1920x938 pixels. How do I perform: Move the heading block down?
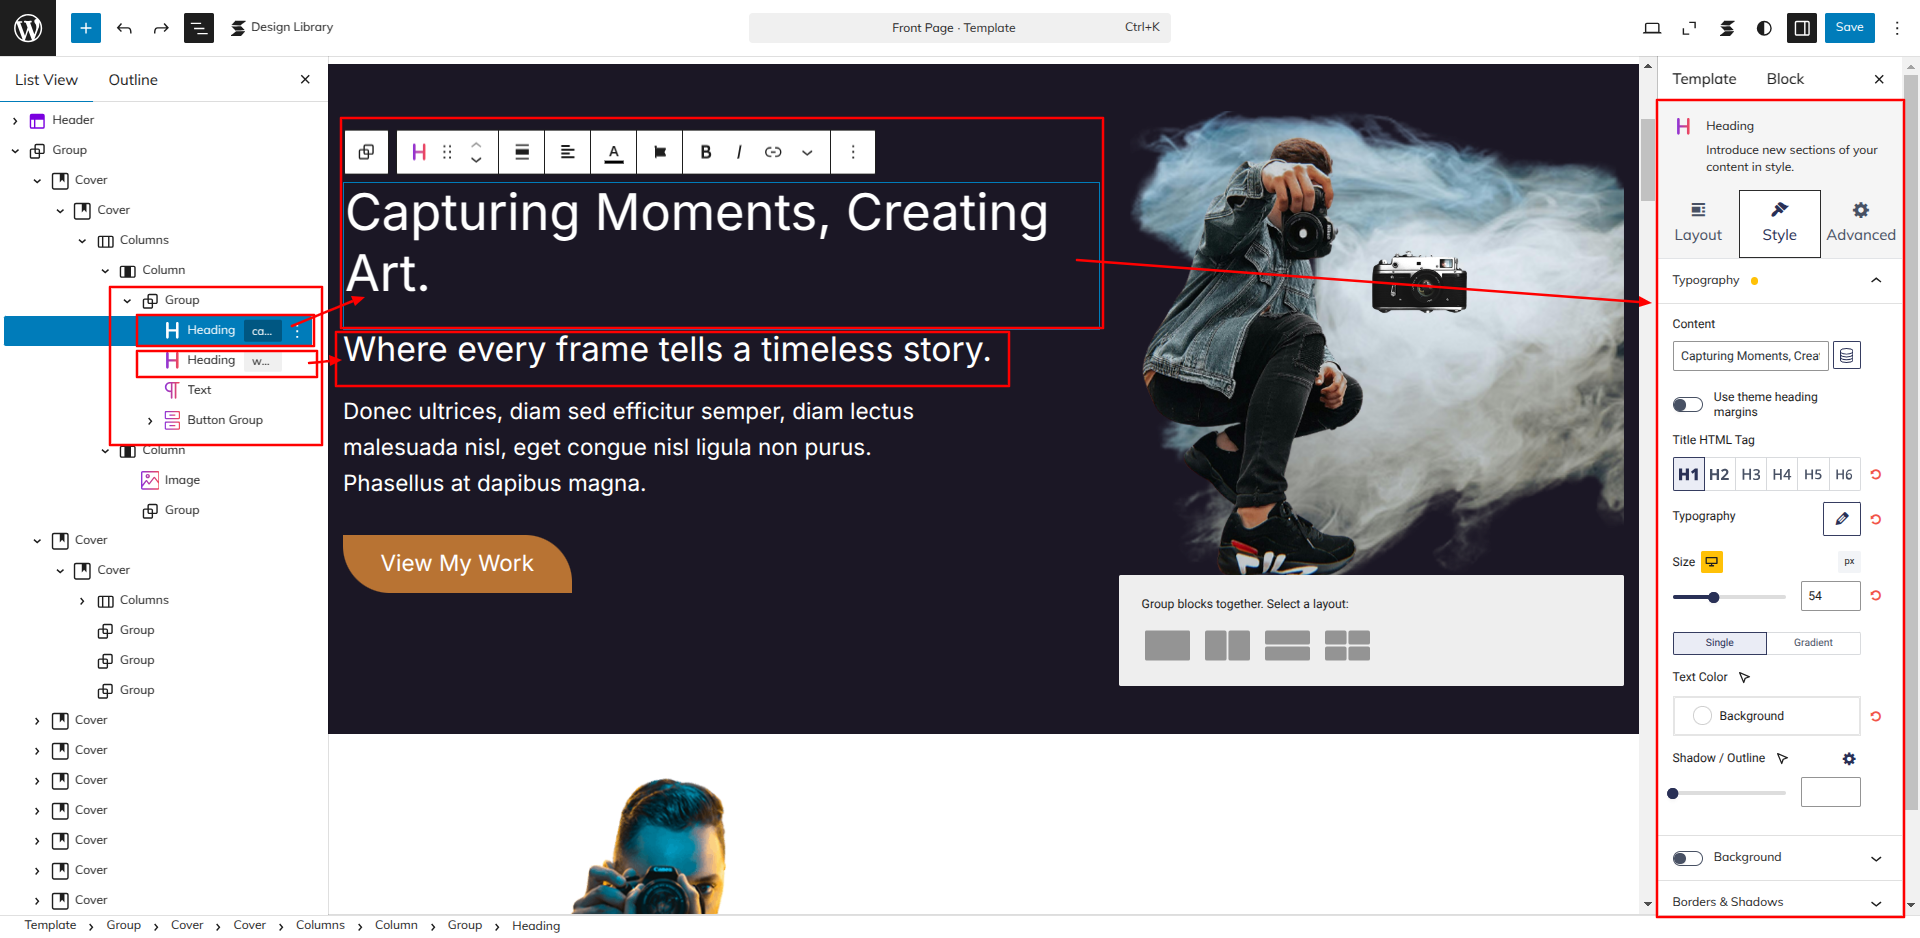476,160
